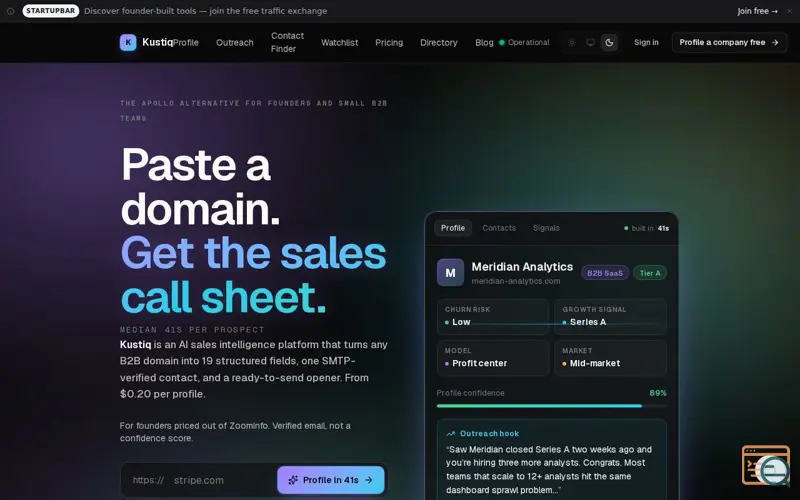Select the Profile tab in demo card
The height and width of the screenshot is (500, 800).
(x=453, y=228)
